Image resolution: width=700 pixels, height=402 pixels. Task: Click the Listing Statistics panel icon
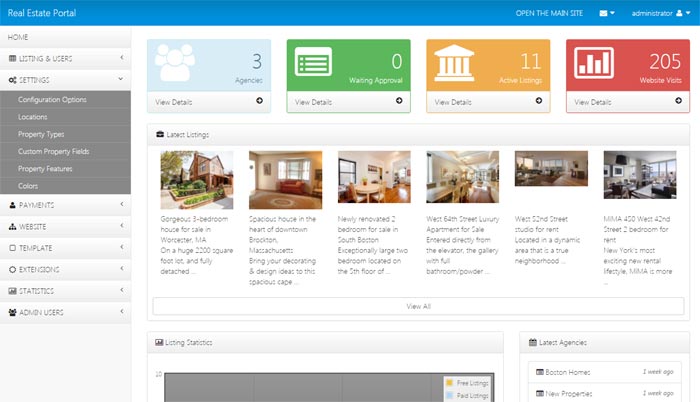159,342
